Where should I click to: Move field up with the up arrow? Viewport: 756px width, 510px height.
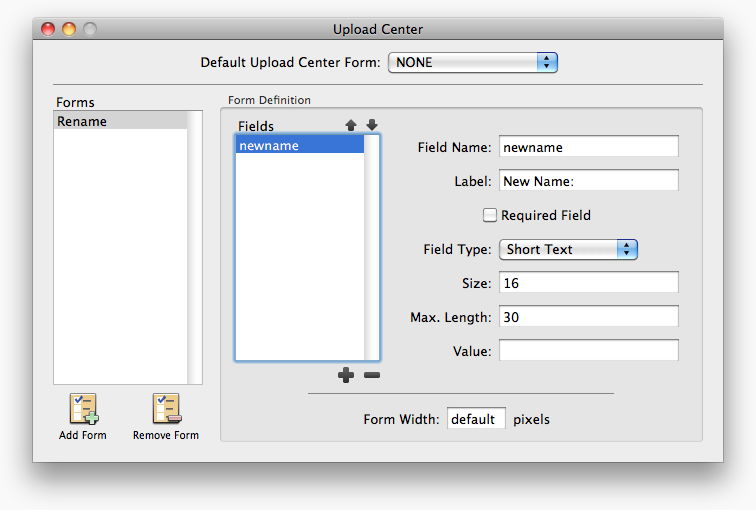click(x=351, y=126)
